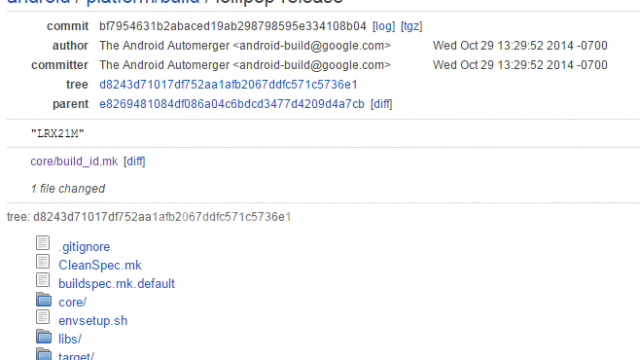
Task: Open the CleanSpec.mk file link
Action: coord(100,265)
